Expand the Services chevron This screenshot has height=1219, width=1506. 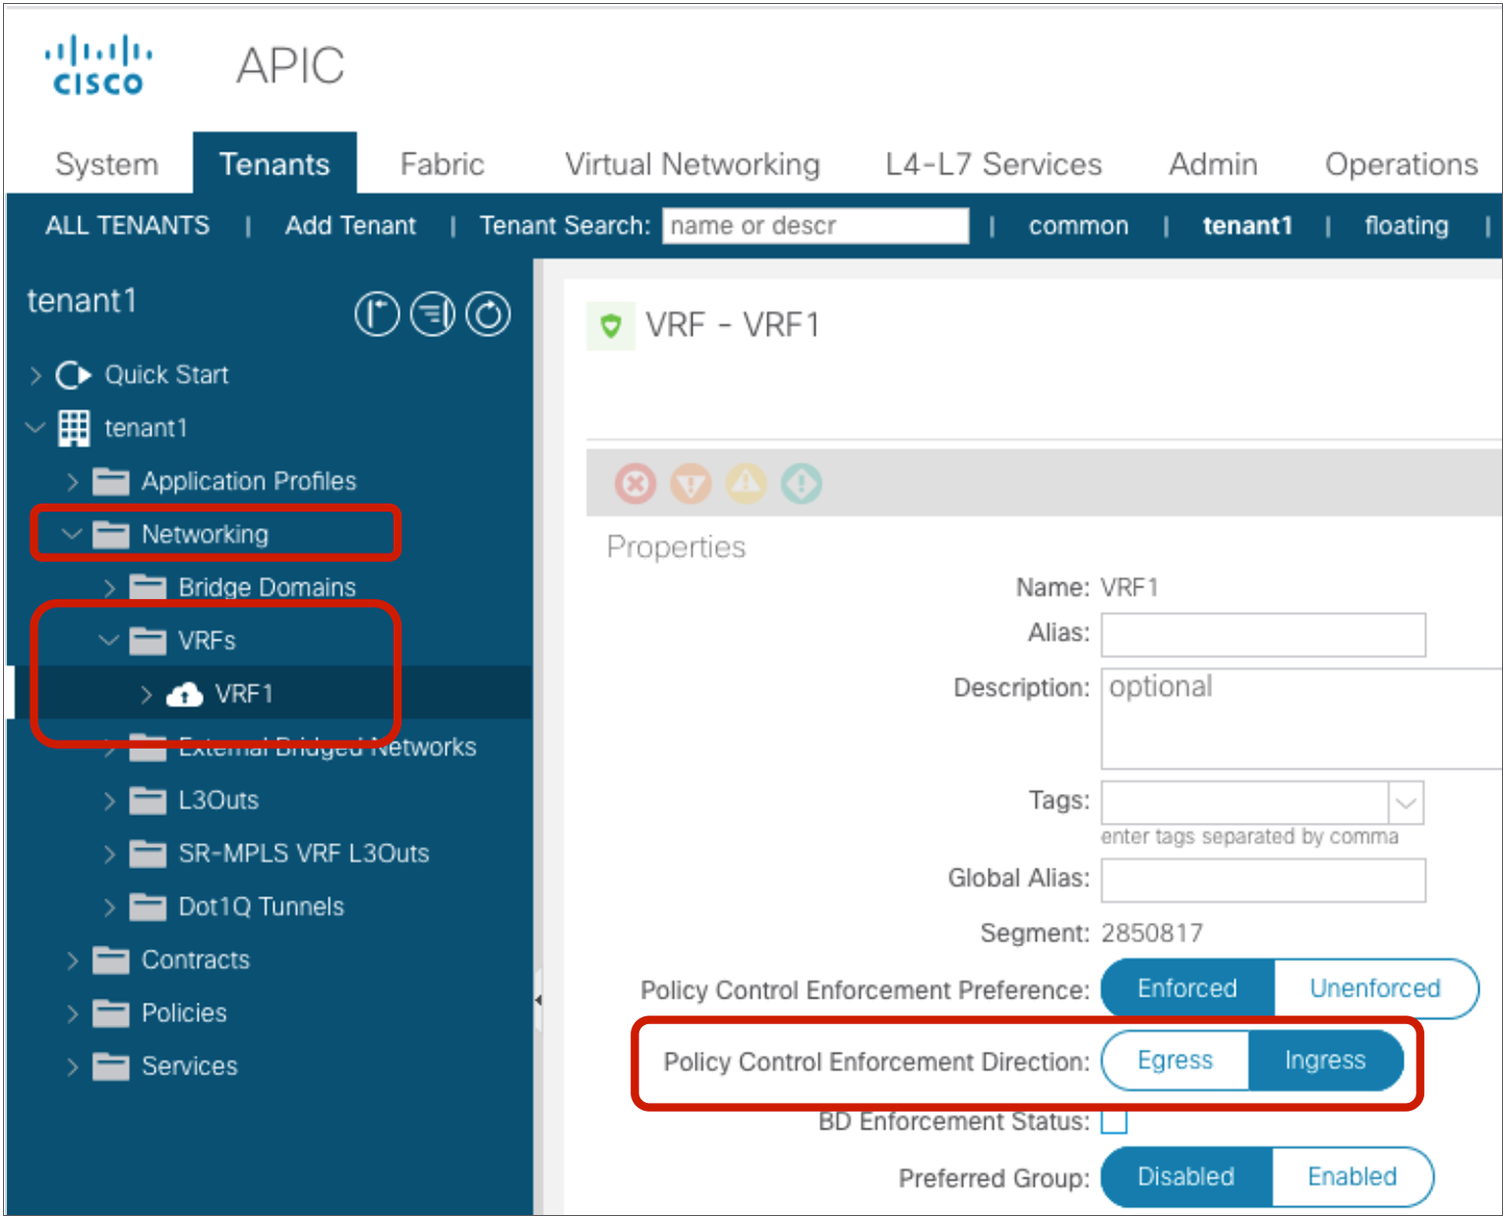(72, 1067)
